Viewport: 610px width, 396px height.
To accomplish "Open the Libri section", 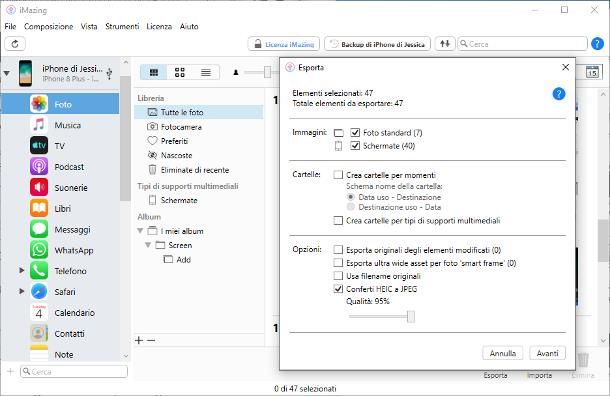I will [60, 209].
